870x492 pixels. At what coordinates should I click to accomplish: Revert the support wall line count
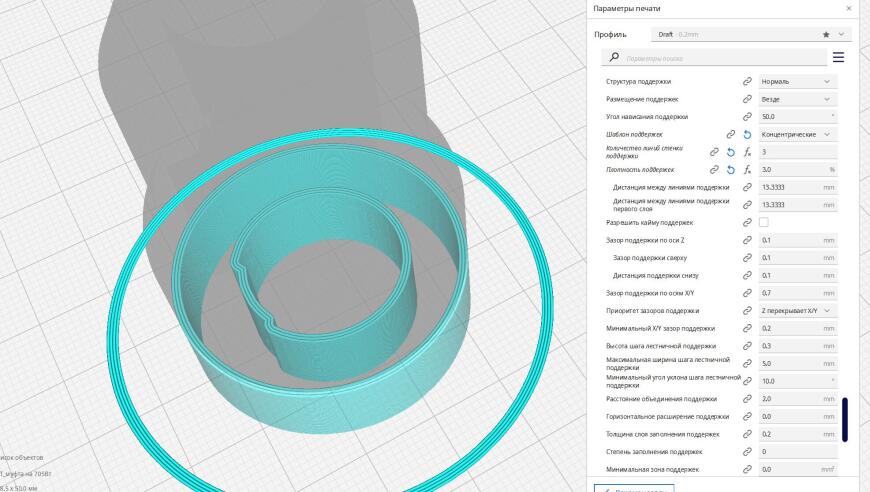click(730, 152)
